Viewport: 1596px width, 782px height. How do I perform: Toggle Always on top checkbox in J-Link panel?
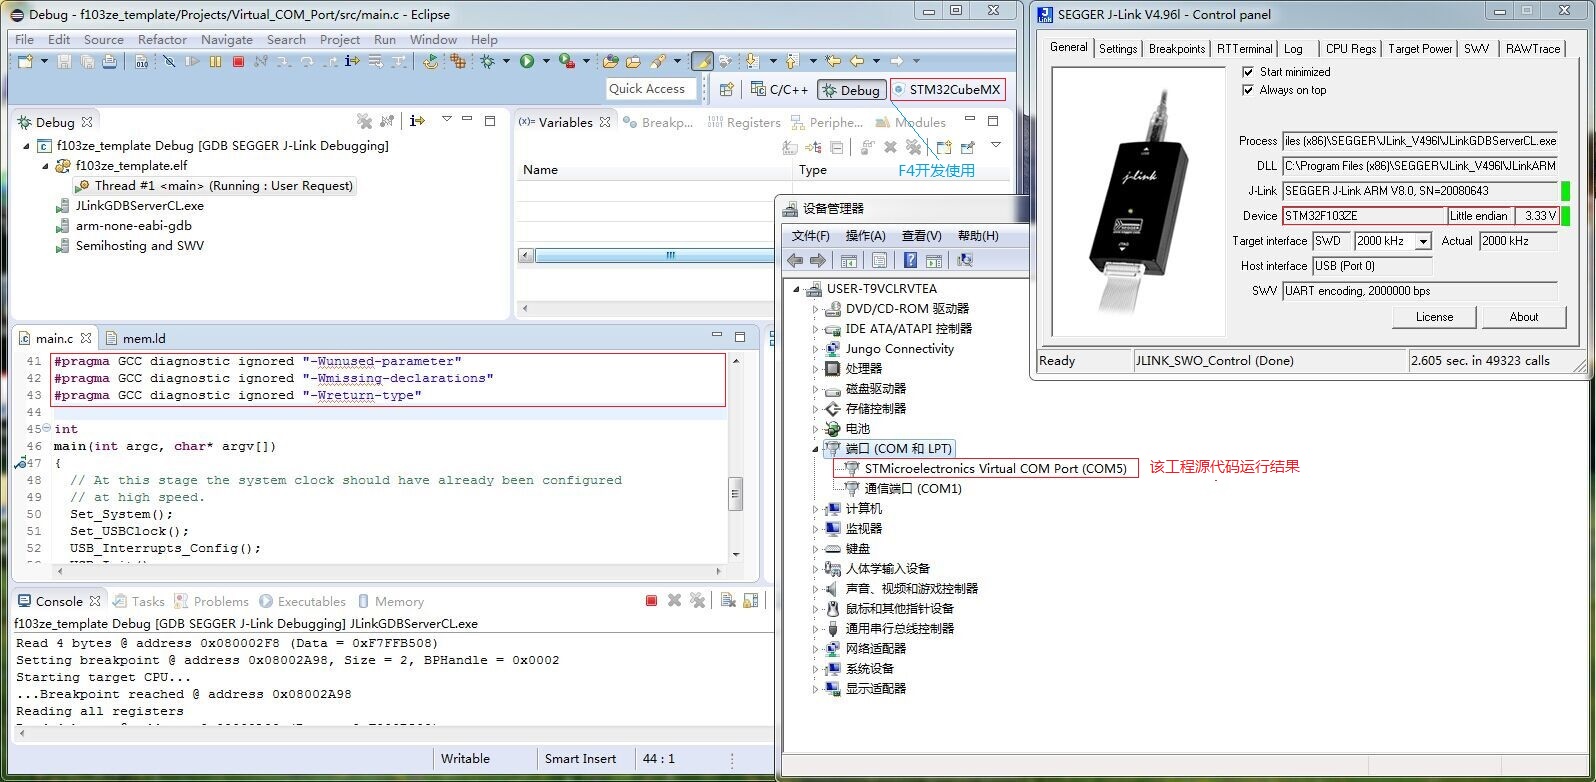tap(1248, 90)
